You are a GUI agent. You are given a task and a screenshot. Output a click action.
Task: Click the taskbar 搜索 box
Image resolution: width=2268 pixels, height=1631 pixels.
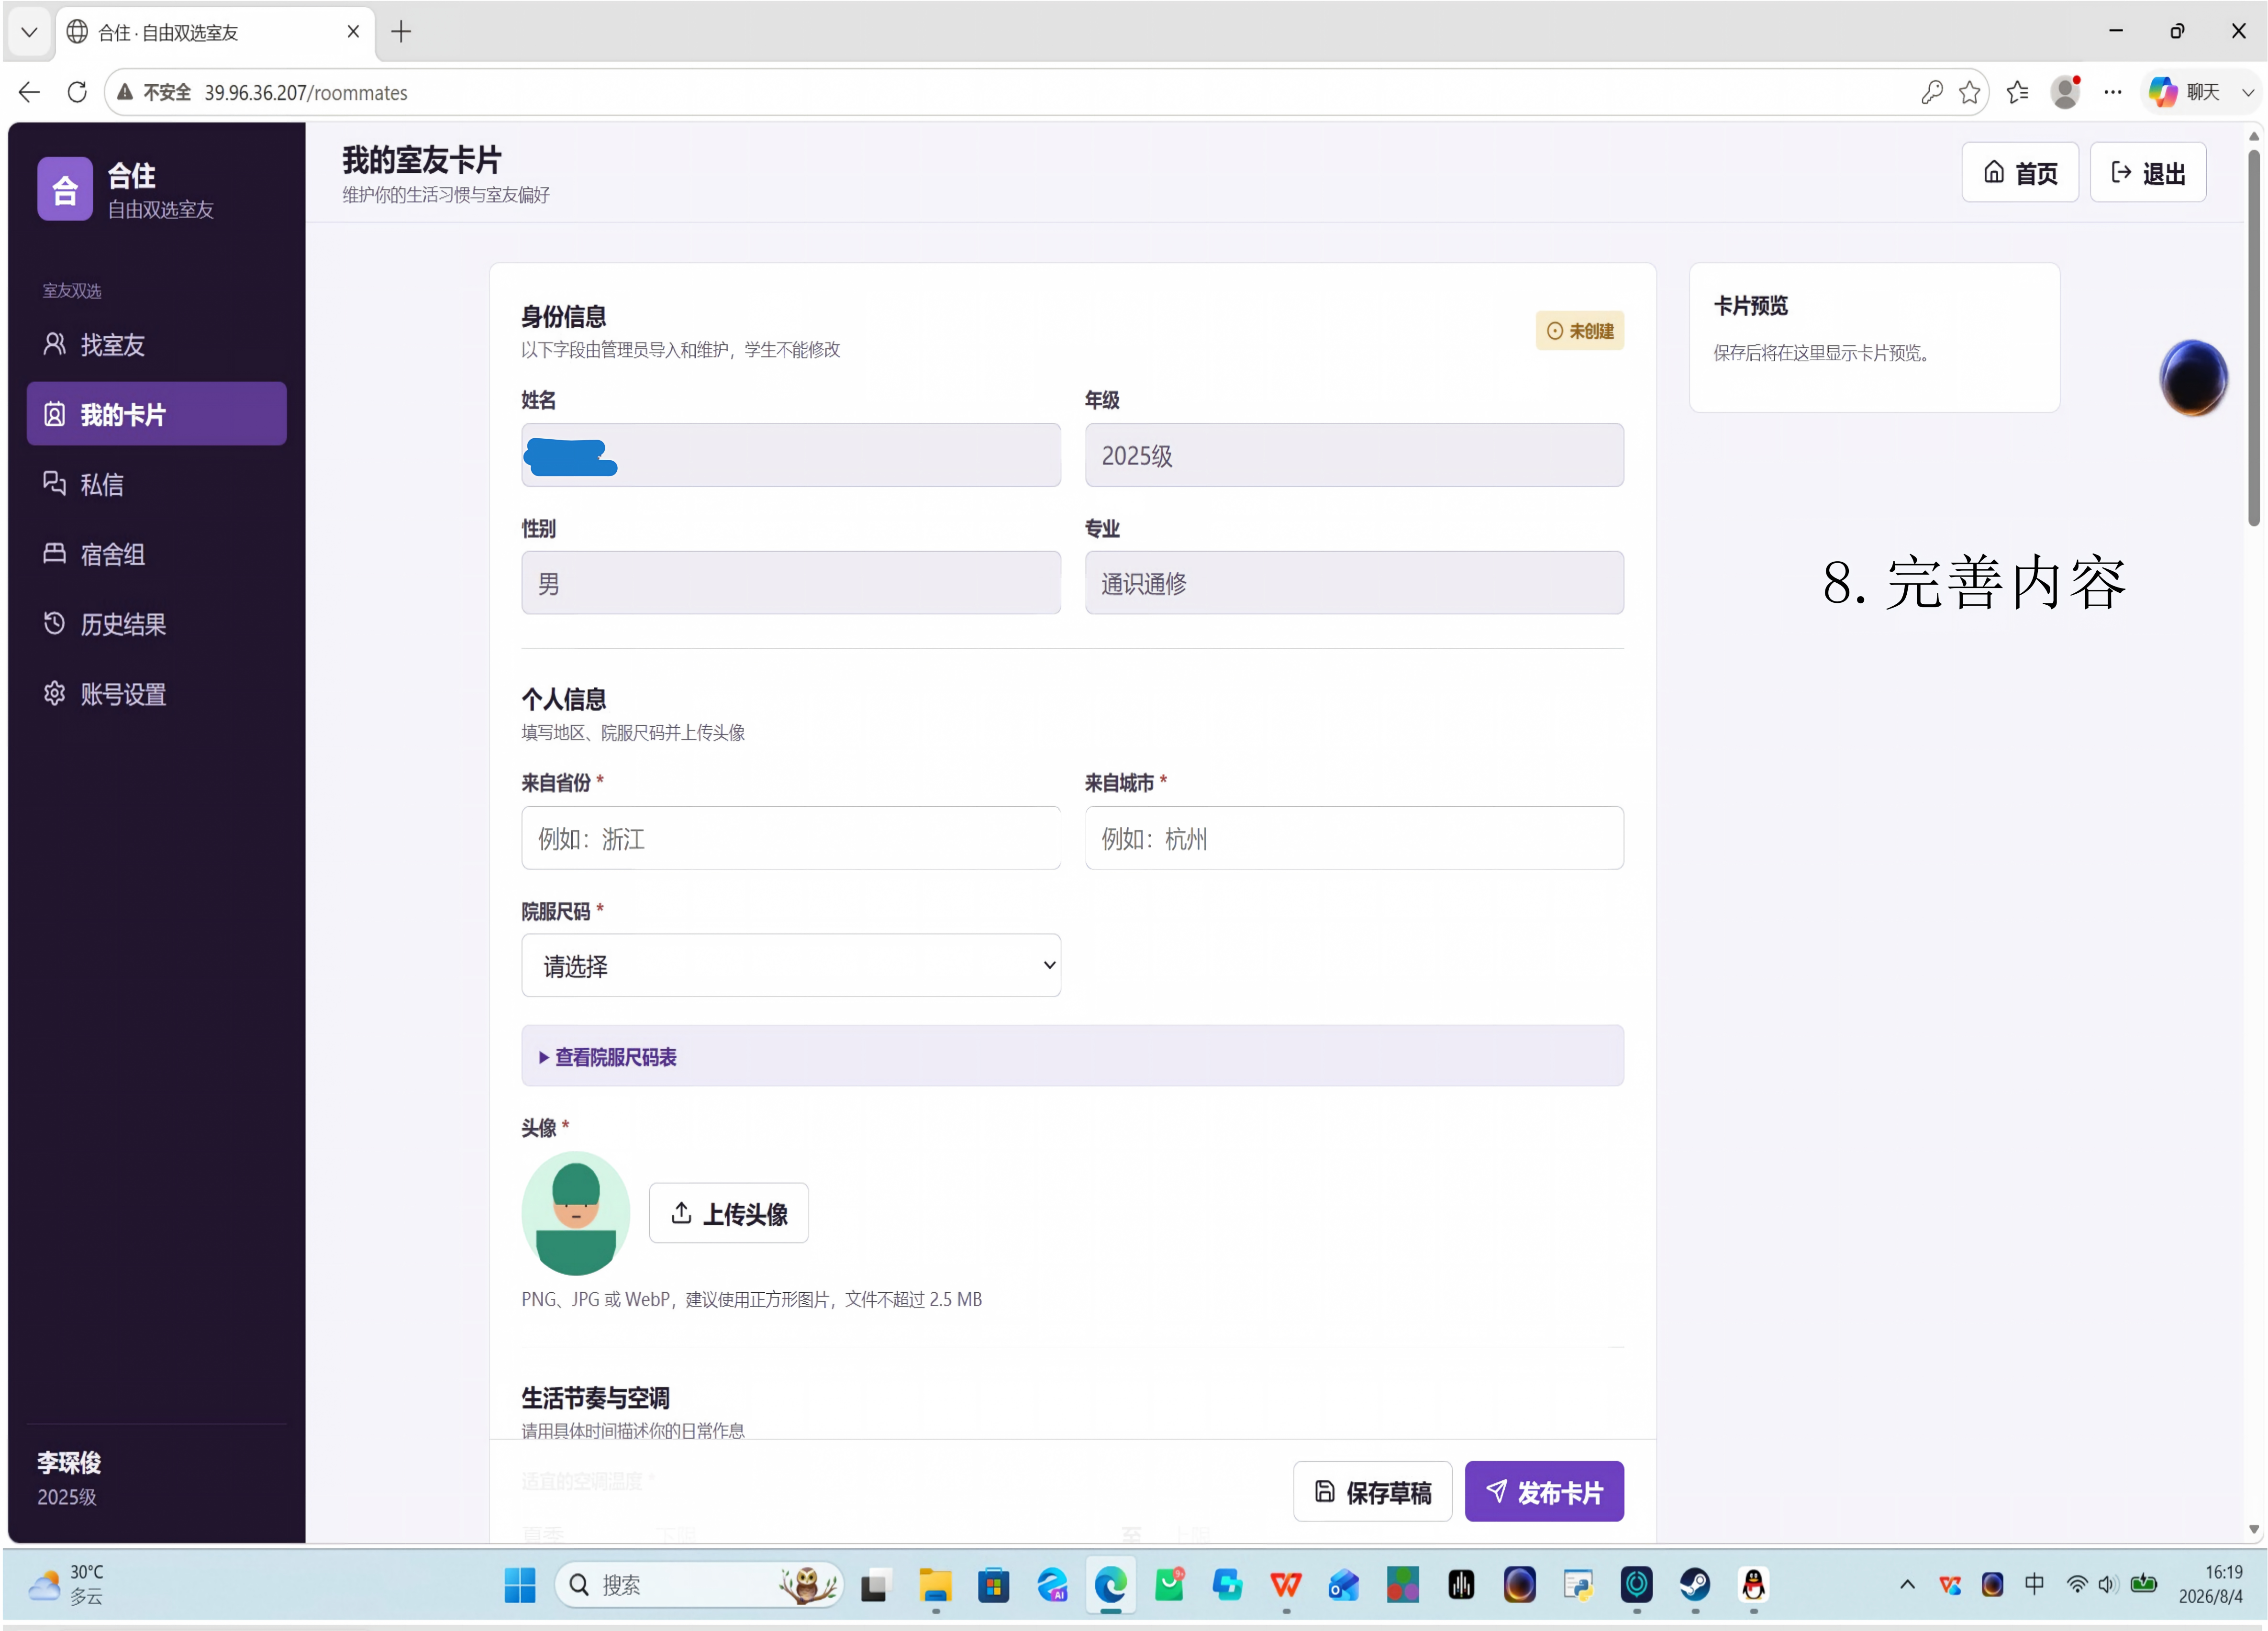click(x=698, y=1585)
